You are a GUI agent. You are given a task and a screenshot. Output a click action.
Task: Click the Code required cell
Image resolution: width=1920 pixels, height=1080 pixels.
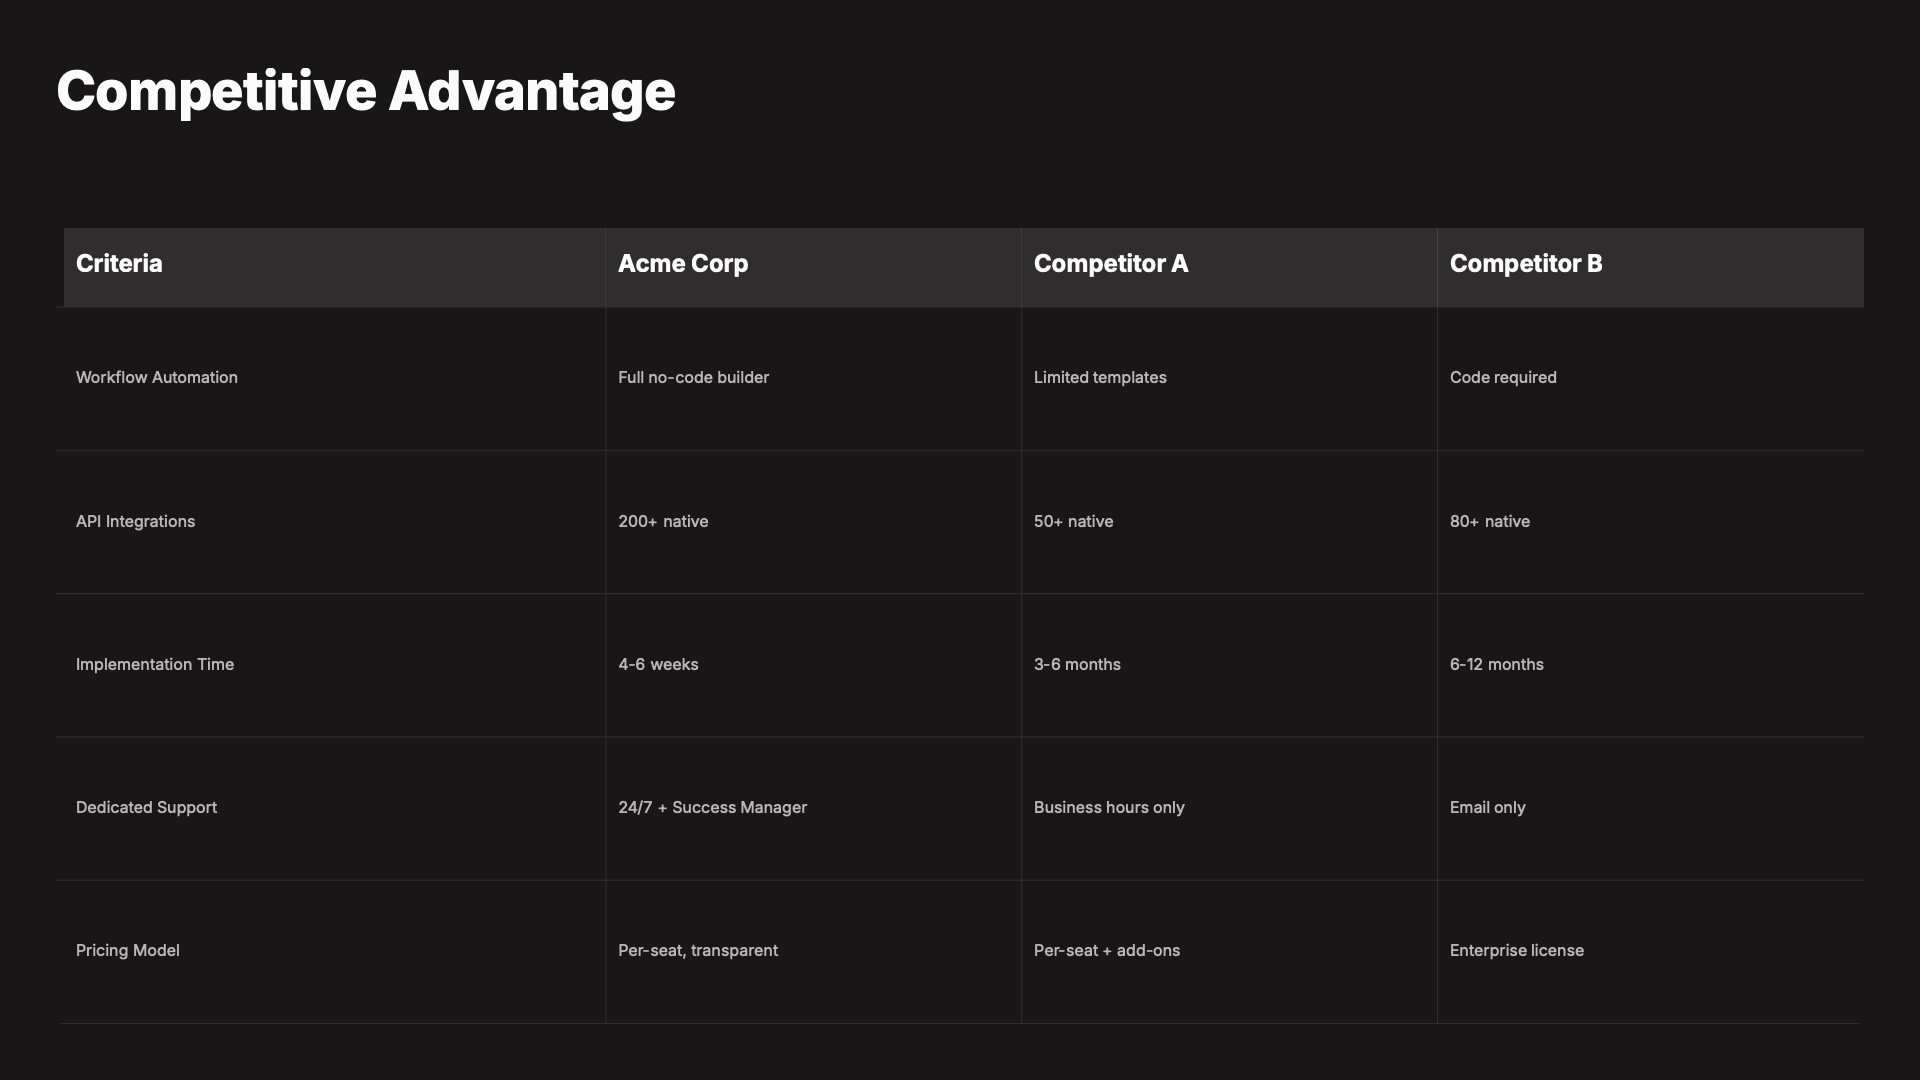click(x=1503, y=378)
